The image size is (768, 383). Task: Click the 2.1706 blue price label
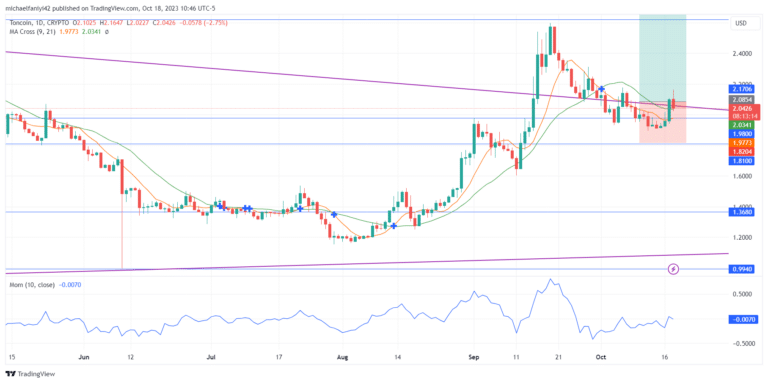743,89
